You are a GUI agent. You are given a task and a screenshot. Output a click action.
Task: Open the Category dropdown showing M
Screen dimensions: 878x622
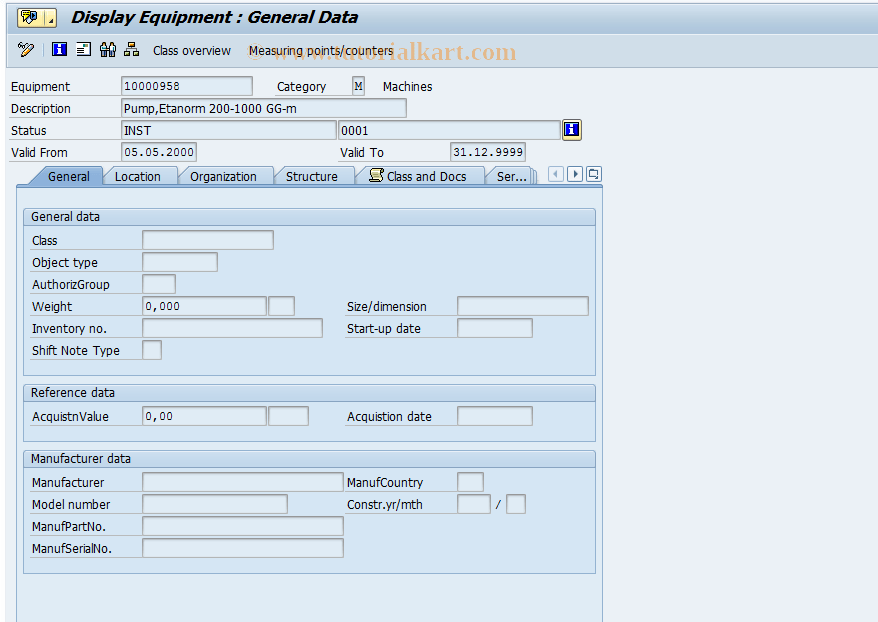357,86
